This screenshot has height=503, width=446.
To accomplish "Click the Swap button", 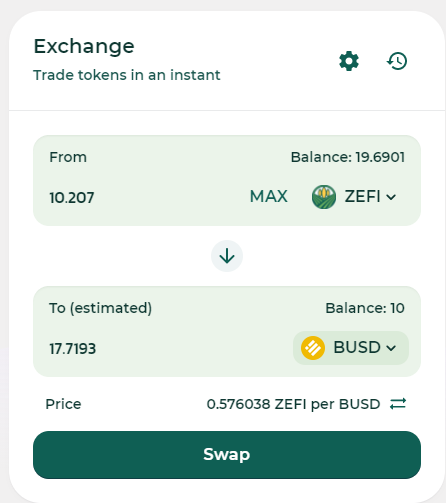I will click(x=227, y=455).
